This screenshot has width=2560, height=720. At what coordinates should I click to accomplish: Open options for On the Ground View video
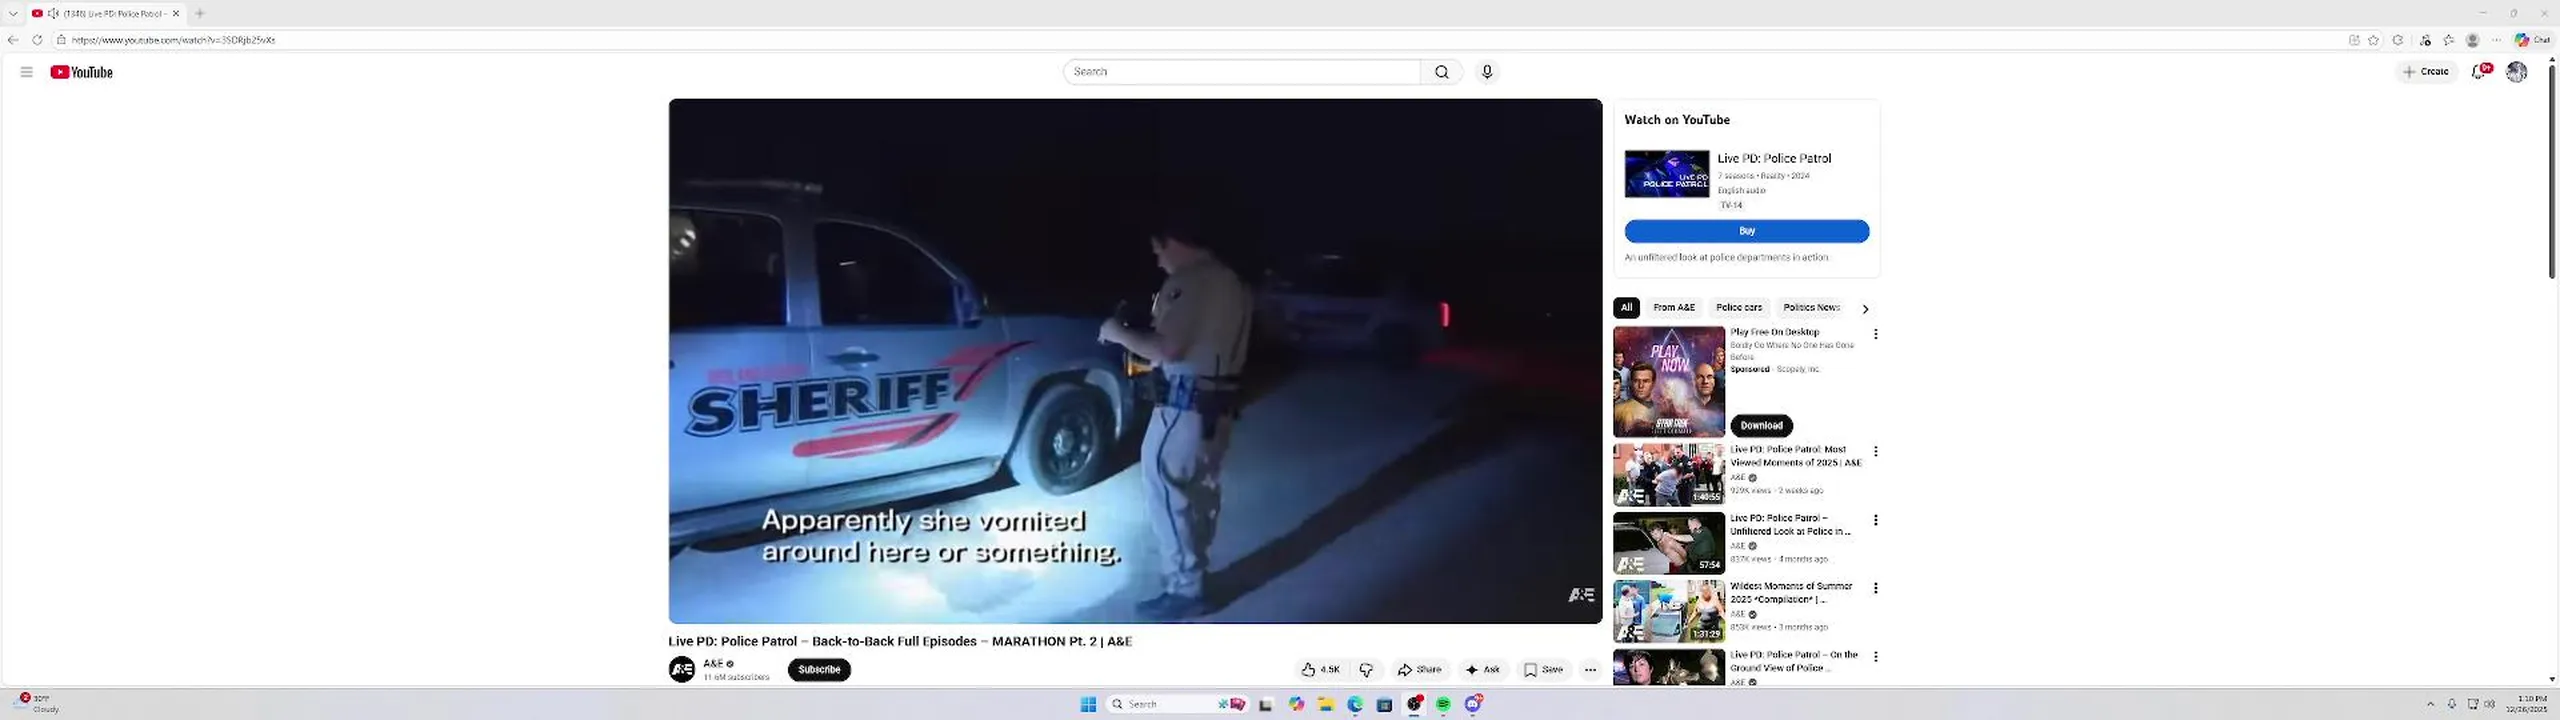pyautogui.click(x=1875, y=657)
